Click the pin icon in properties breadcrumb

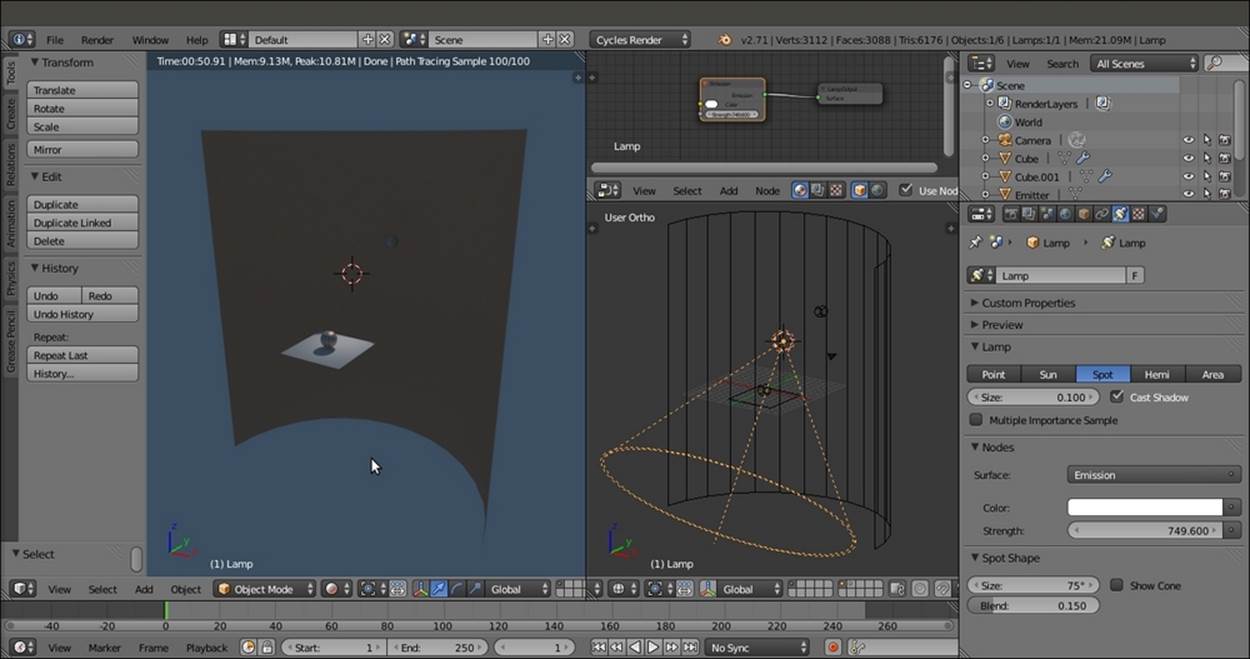pyautogui.click(x=976, y=243)
